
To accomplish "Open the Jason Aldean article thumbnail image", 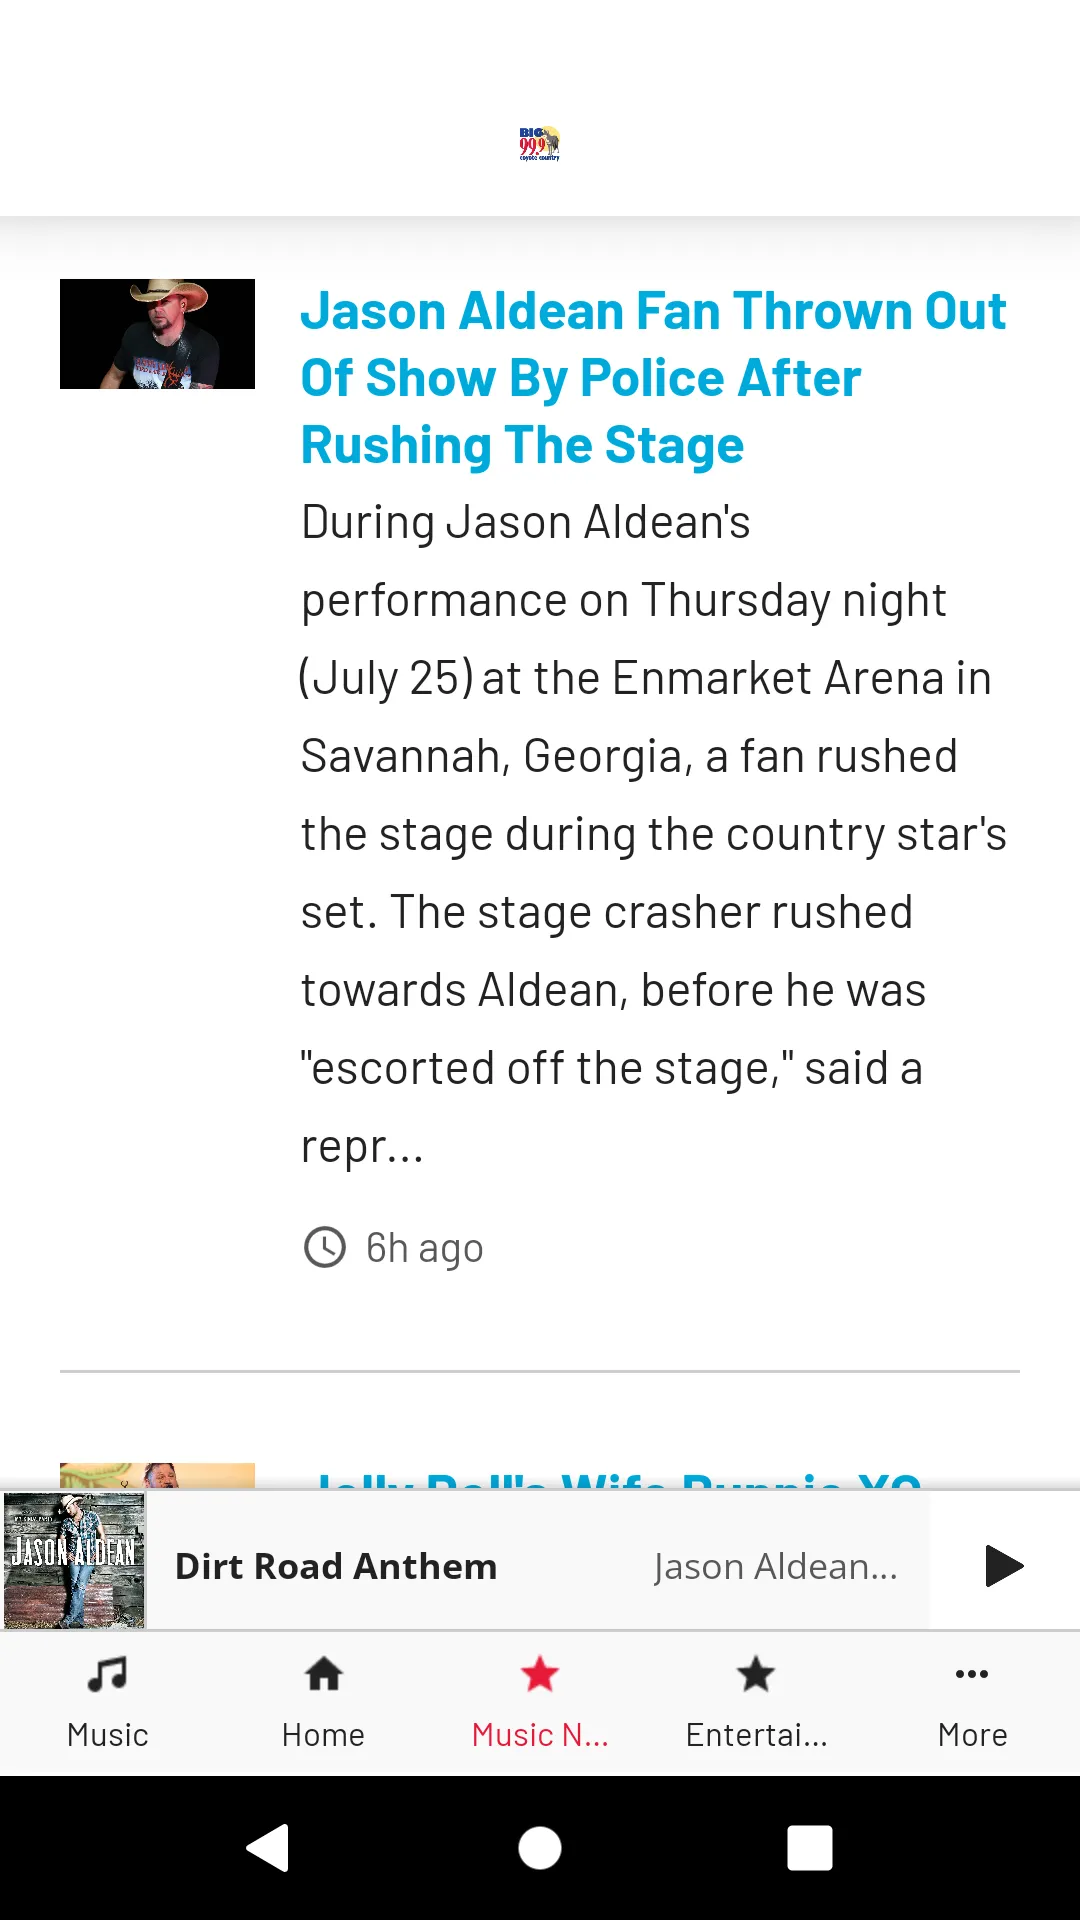I will pyautogui.click(x=157, y=334).
